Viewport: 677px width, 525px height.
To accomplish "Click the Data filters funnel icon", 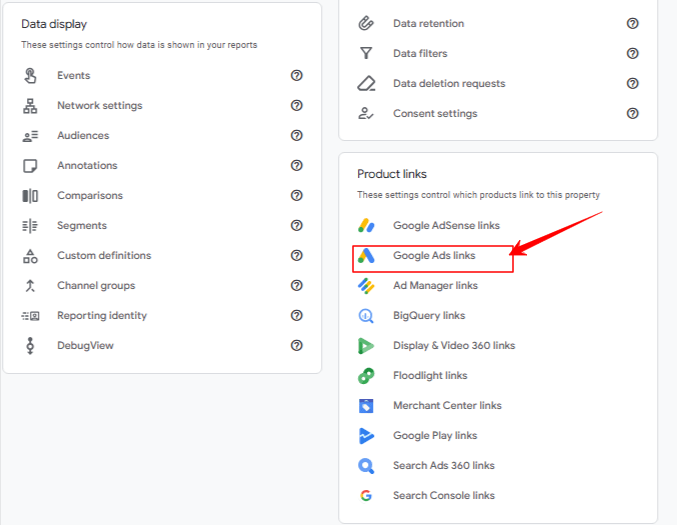I will pyautogui.click(x=366, y=53).
